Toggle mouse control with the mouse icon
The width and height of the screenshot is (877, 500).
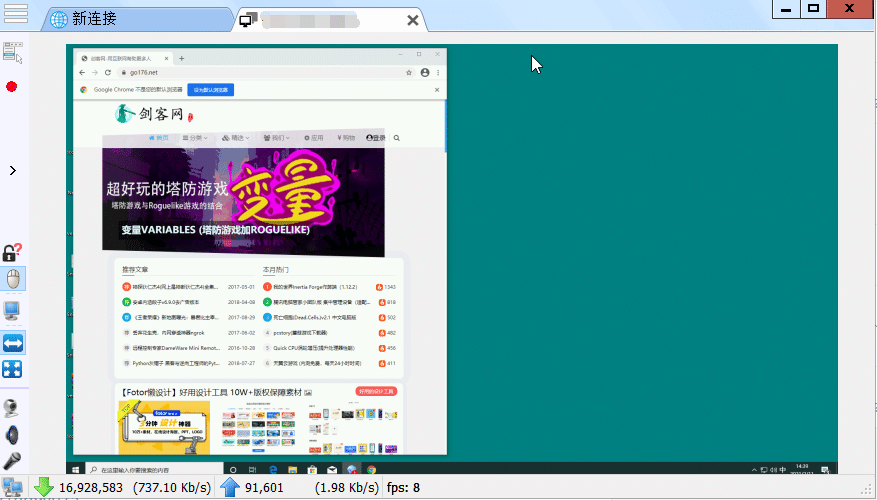(13, 279)
